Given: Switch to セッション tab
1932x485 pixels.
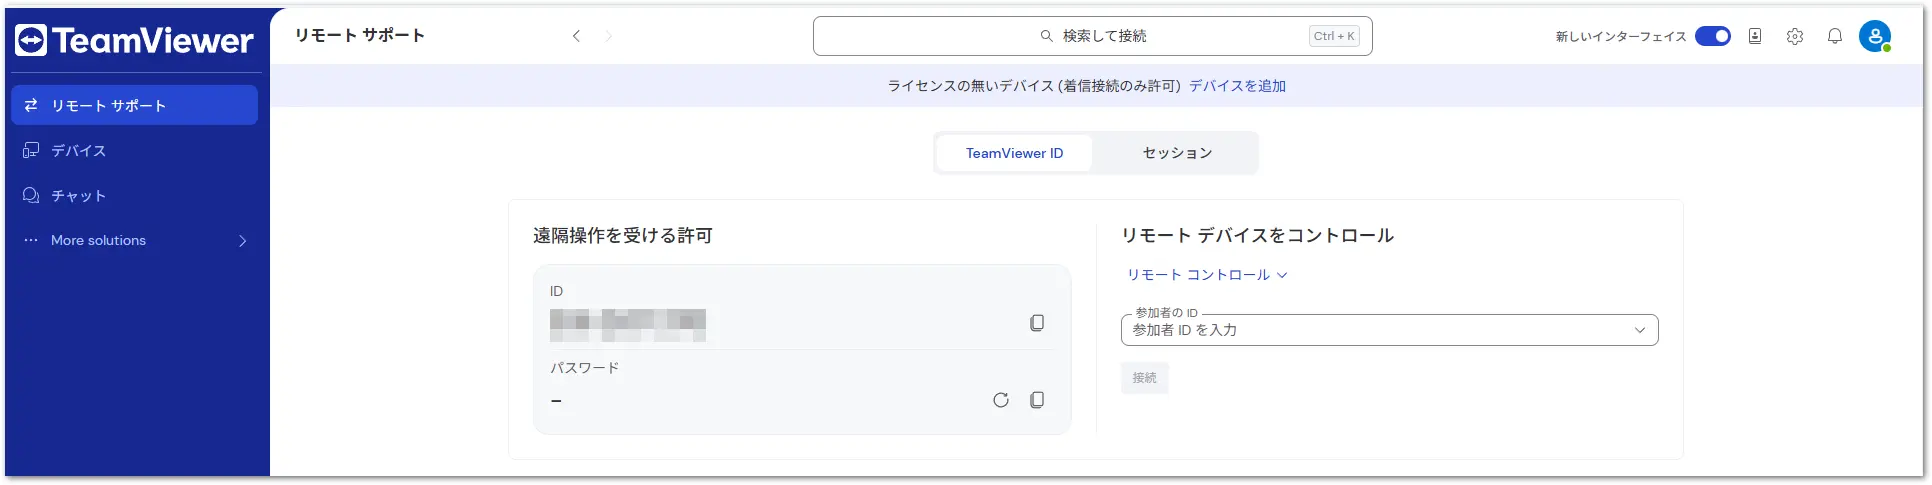Looking at the screenshot, I should point(1177,153).
